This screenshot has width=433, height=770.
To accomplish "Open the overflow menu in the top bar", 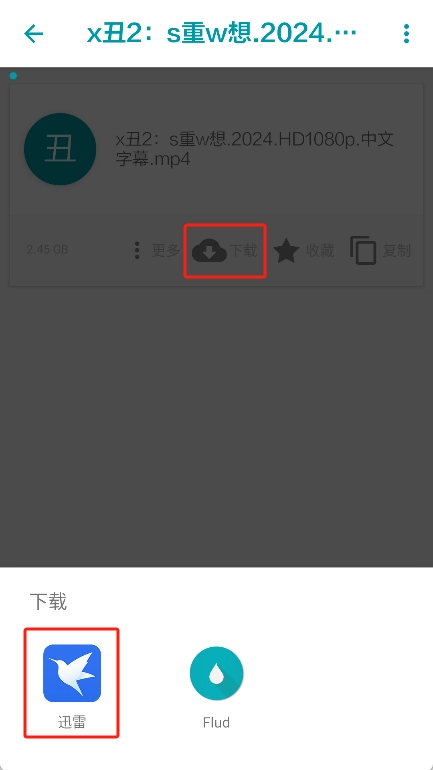I will coord(406,33).
